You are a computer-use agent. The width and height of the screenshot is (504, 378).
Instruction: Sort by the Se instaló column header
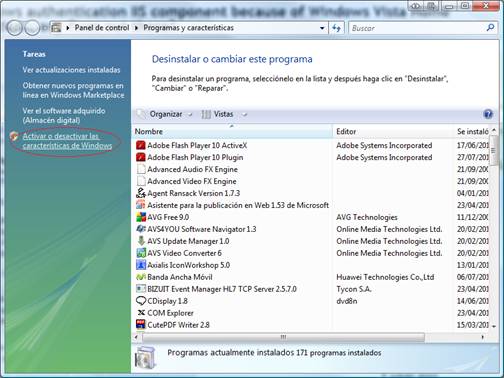click(x=472, y=132)
